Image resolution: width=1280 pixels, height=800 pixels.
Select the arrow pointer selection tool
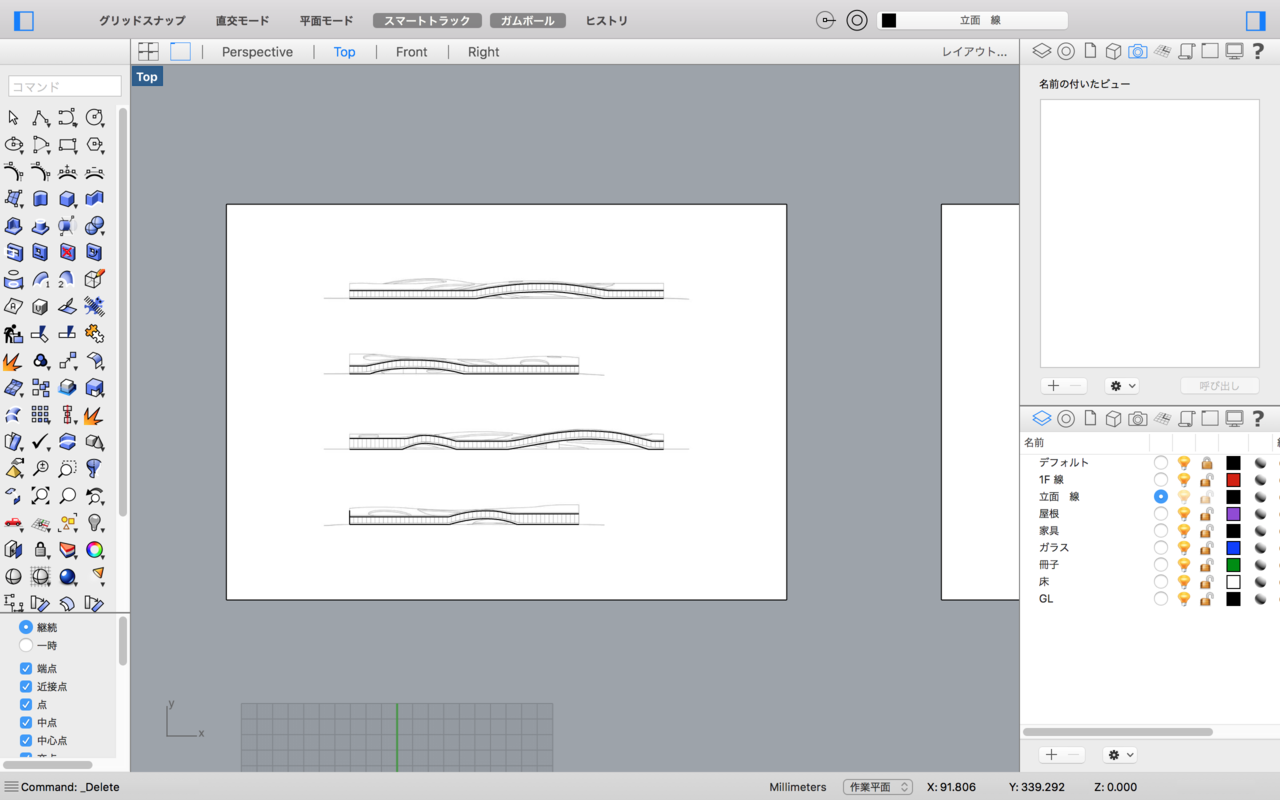(x=13, y=118)
